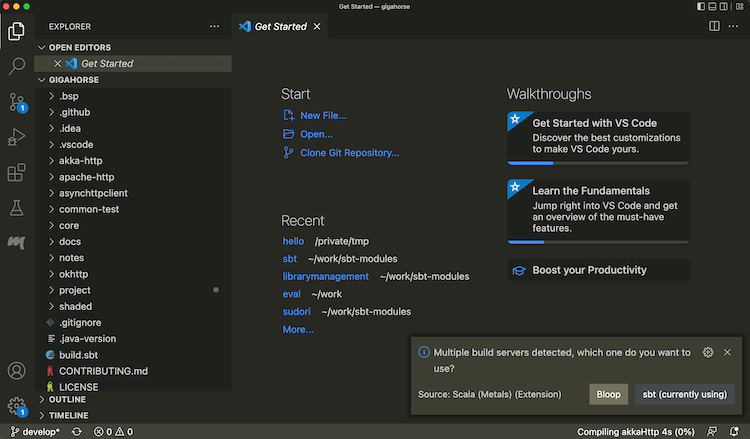
Task: Open recent project sudori
Action: click(x=297, y=312)
